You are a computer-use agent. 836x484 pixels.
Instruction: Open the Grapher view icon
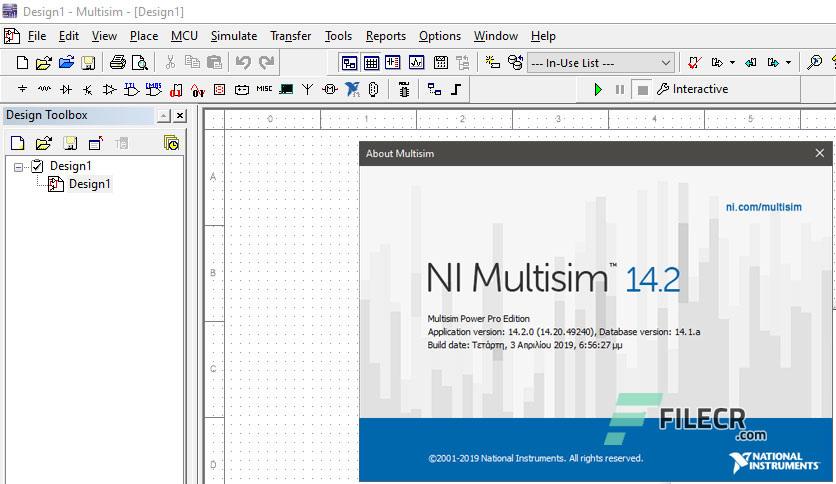416,62
